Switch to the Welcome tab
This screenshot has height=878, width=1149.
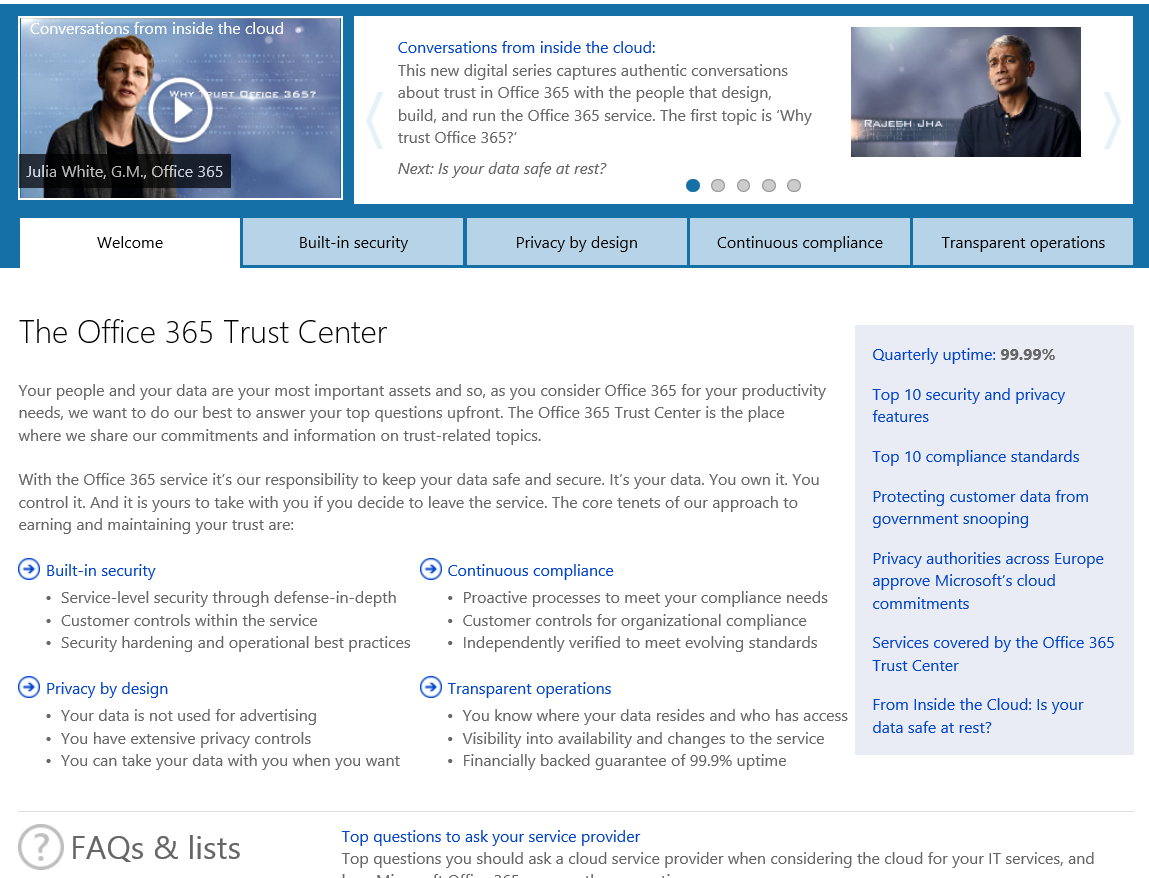pos(130,243)
